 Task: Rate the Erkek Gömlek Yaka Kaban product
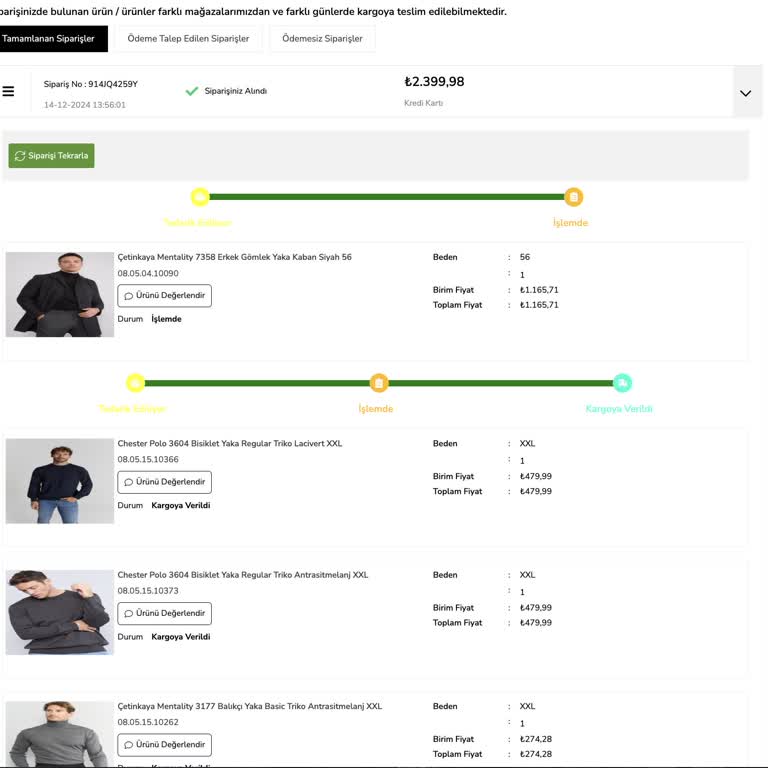click(x=165, y=296)
